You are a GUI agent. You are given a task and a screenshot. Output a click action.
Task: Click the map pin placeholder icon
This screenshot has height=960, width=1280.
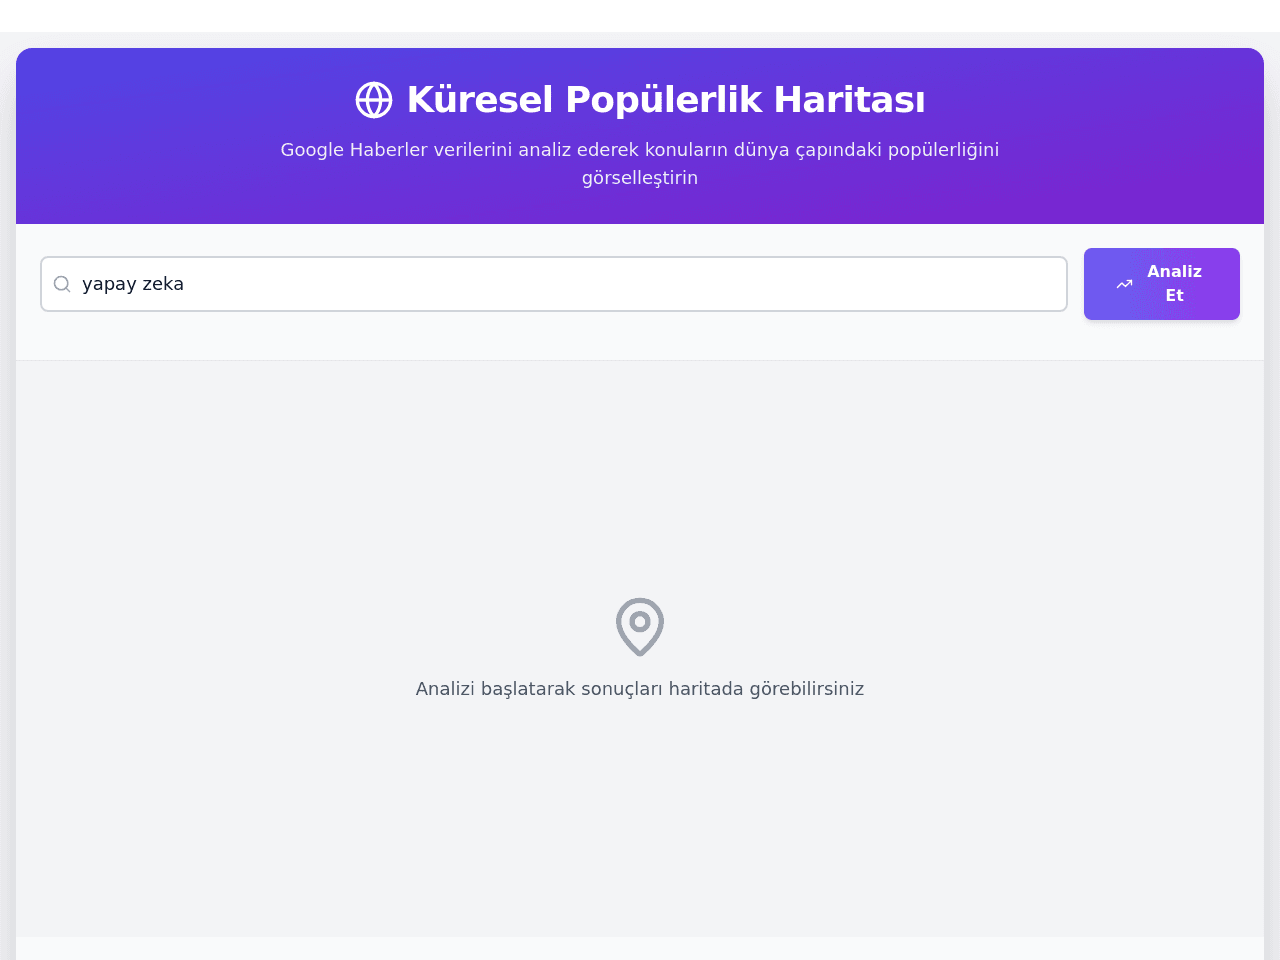tap(640, 627)
